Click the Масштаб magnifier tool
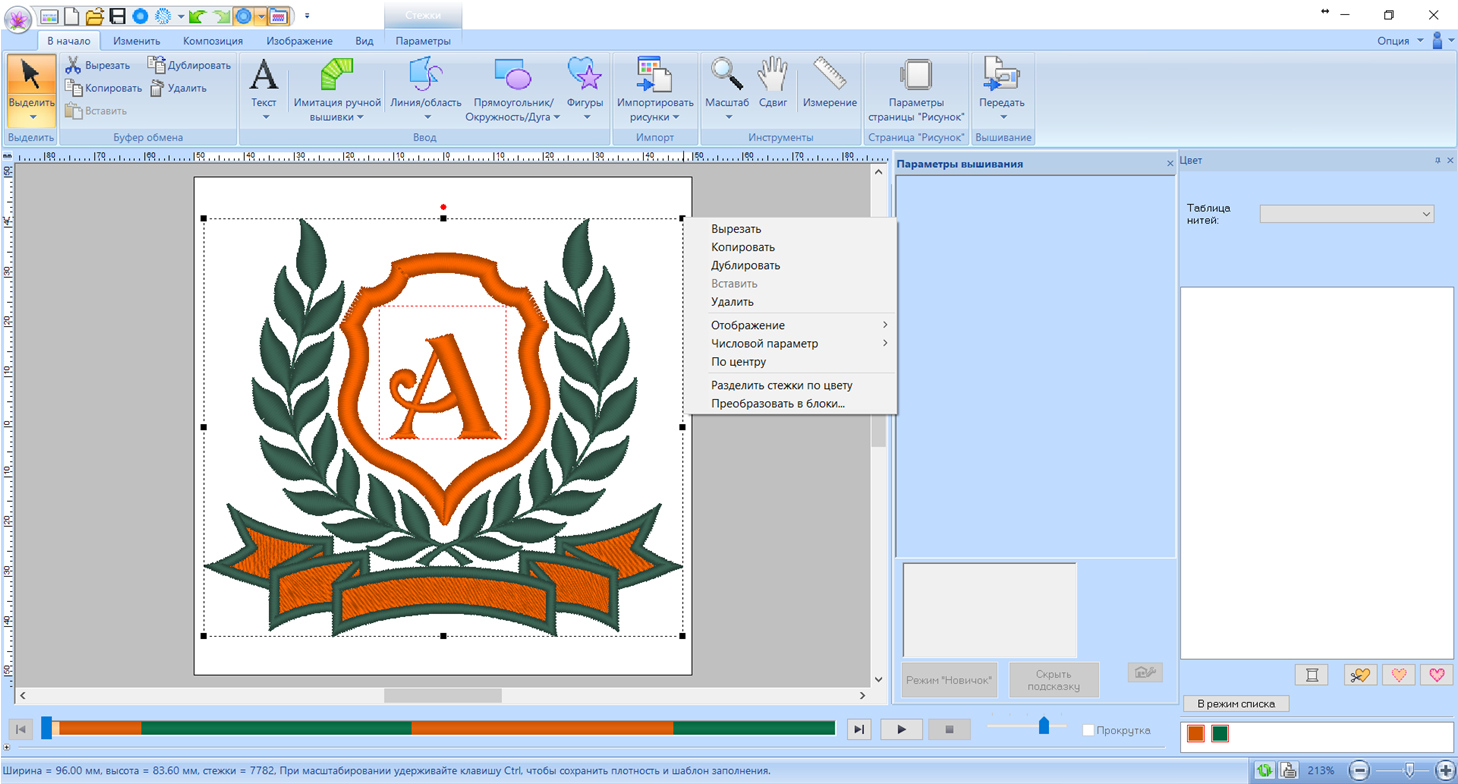Screen dimensions: 1458x784 tap(727, 76)
